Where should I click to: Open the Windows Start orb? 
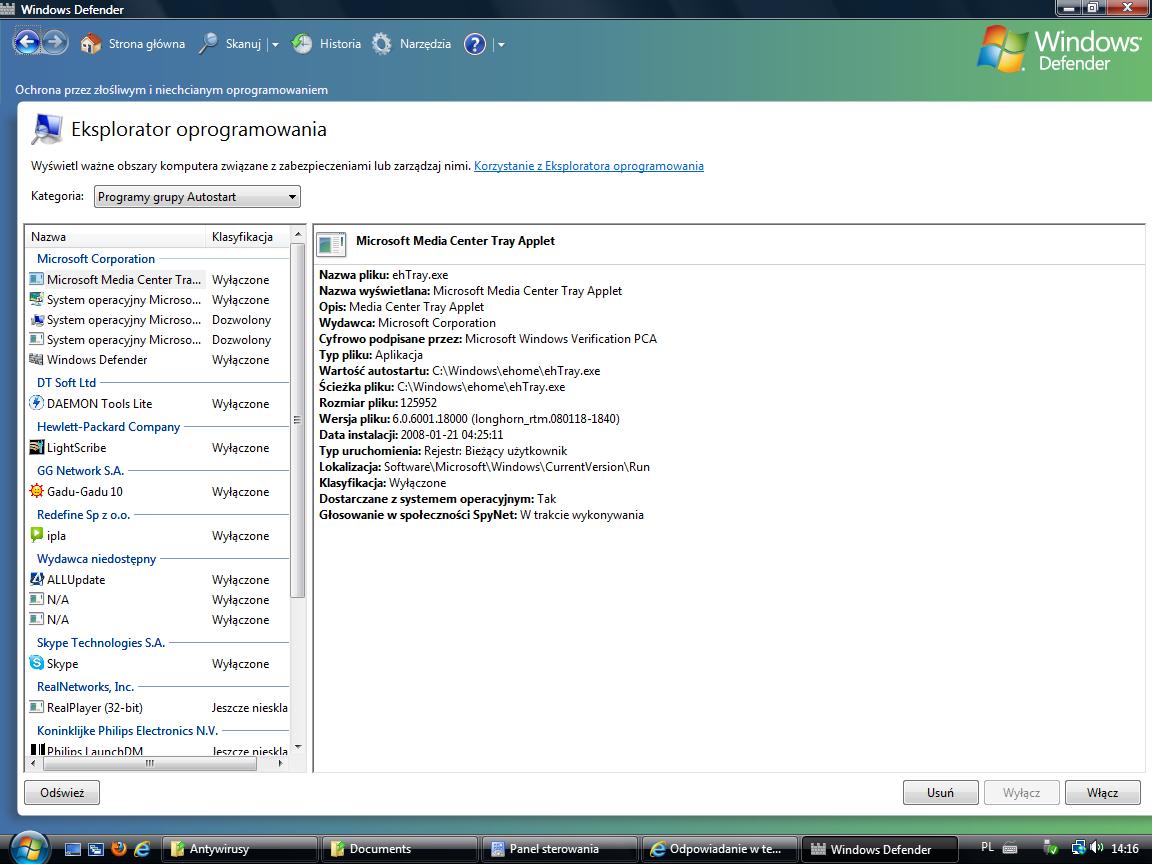(x=28, y=848)
